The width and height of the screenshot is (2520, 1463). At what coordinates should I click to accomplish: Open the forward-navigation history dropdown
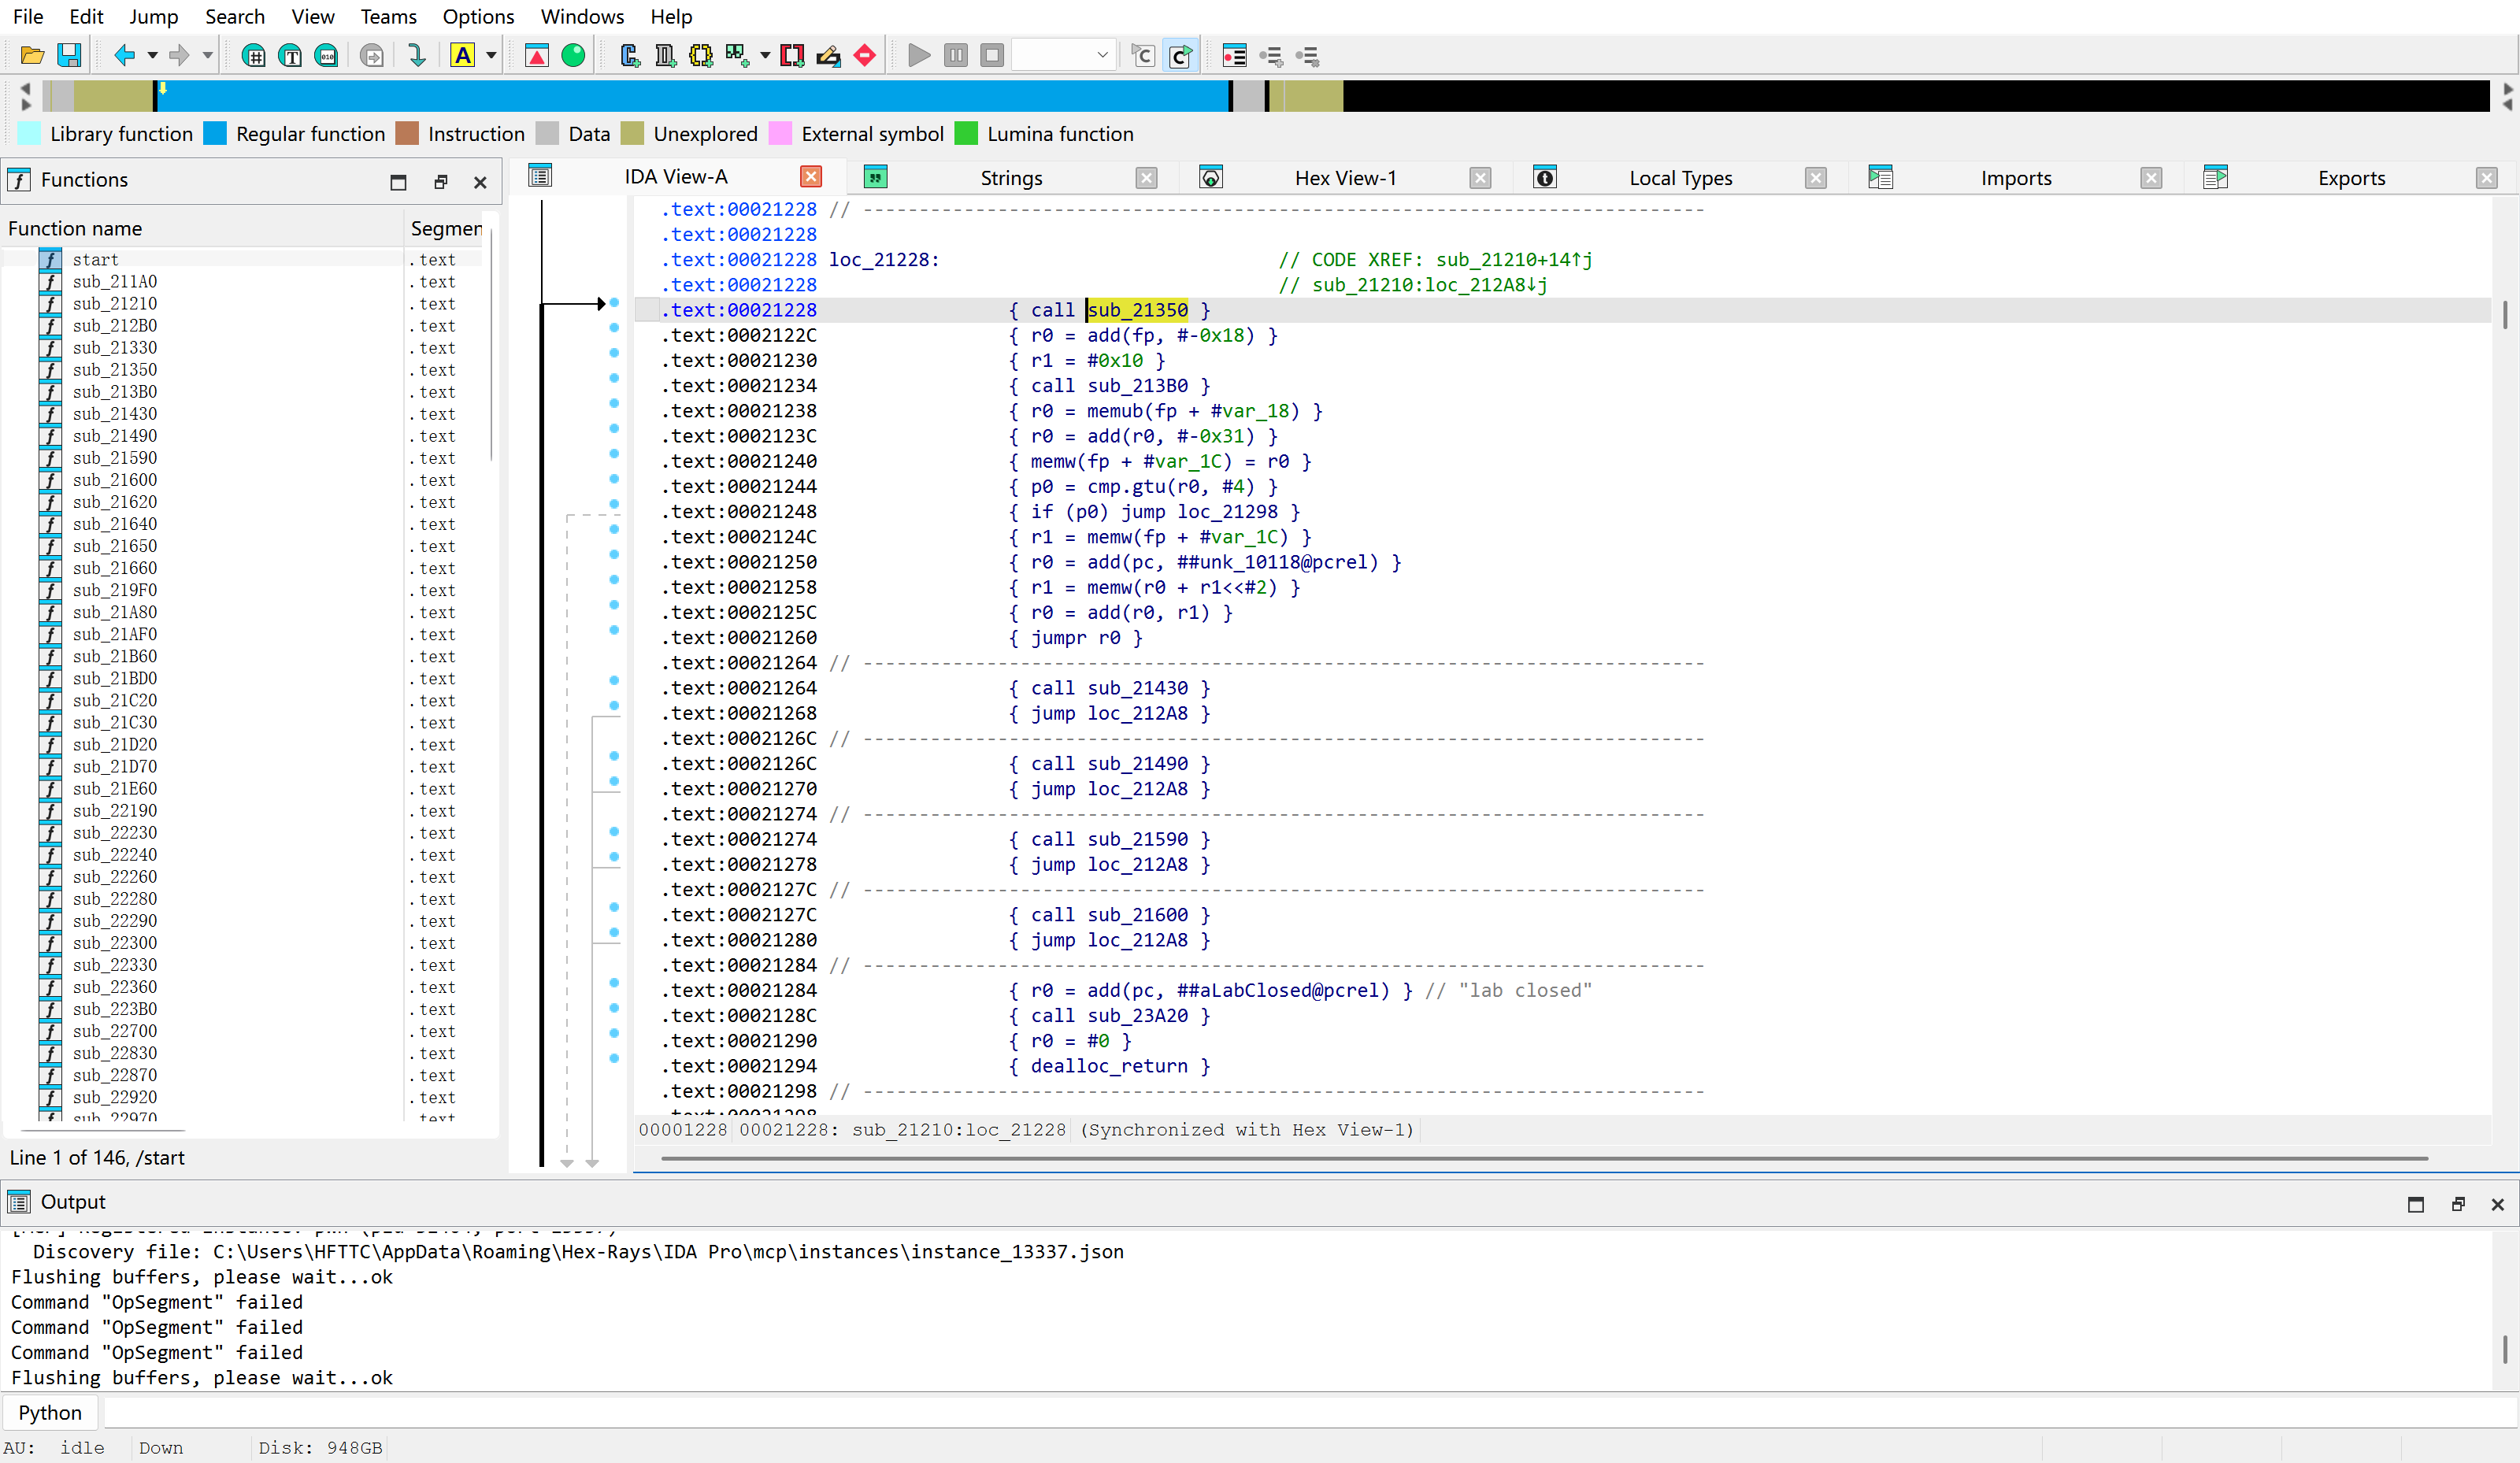point(207,56)
